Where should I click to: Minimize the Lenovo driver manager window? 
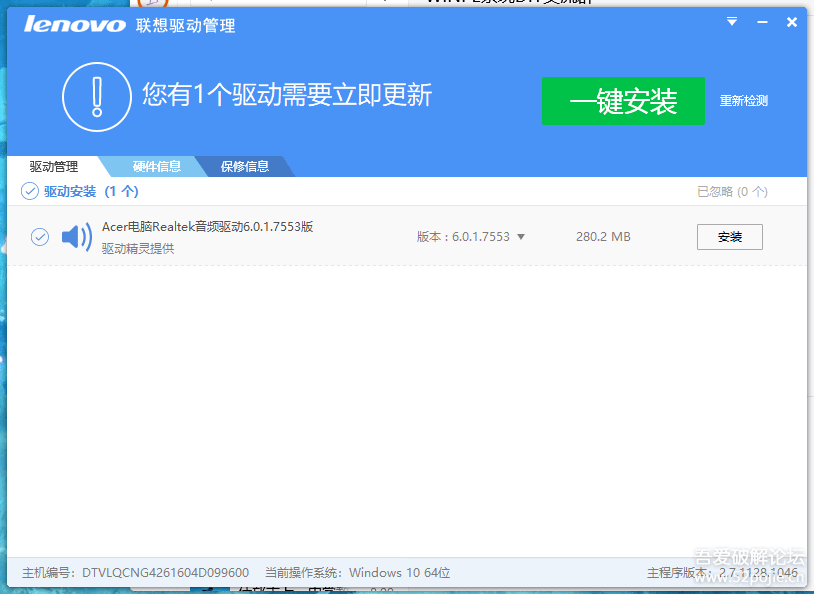pyautogui.click(x=762, y=22)
